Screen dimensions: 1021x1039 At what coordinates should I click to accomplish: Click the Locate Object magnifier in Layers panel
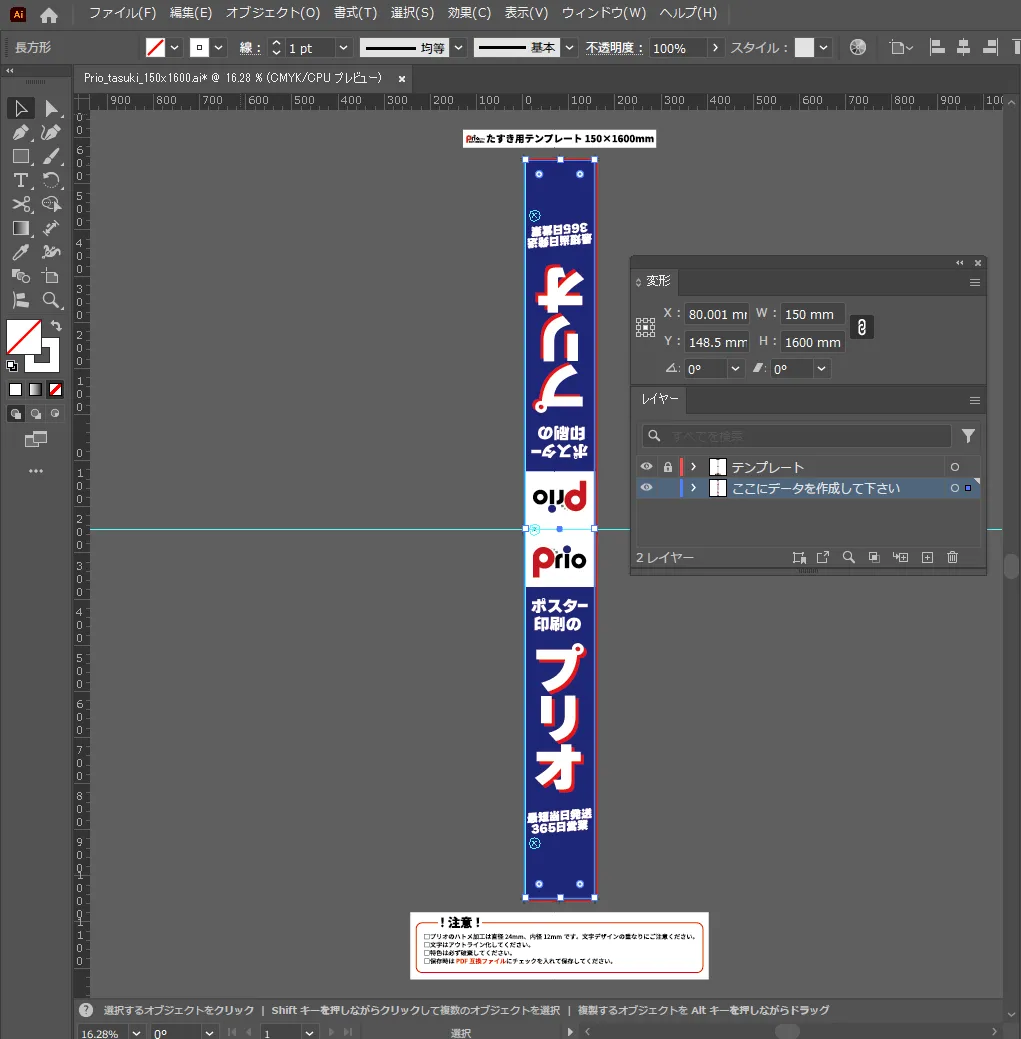[x=849, y=557]
